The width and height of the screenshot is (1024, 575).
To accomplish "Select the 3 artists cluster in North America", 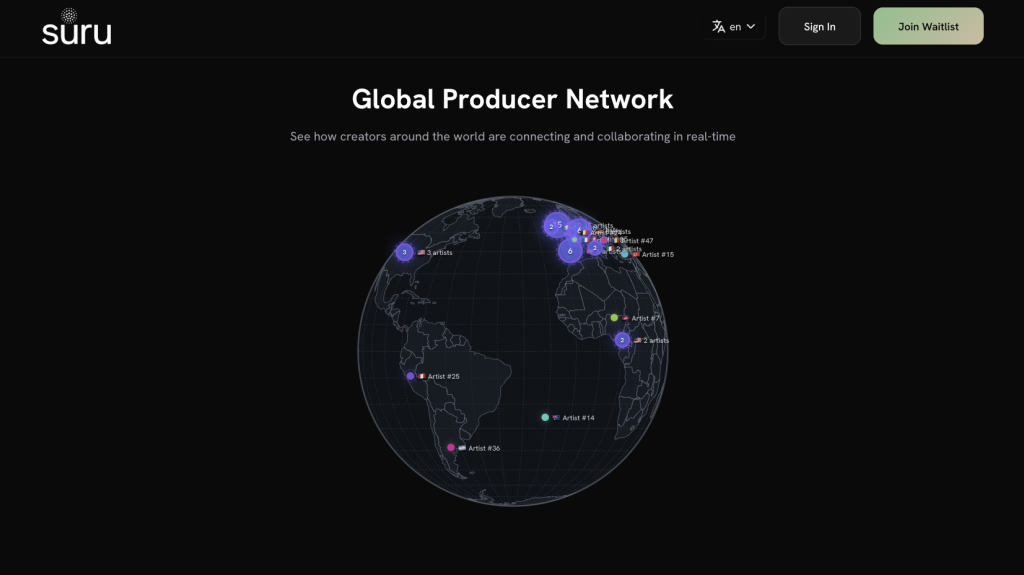I will click(404, 253).
